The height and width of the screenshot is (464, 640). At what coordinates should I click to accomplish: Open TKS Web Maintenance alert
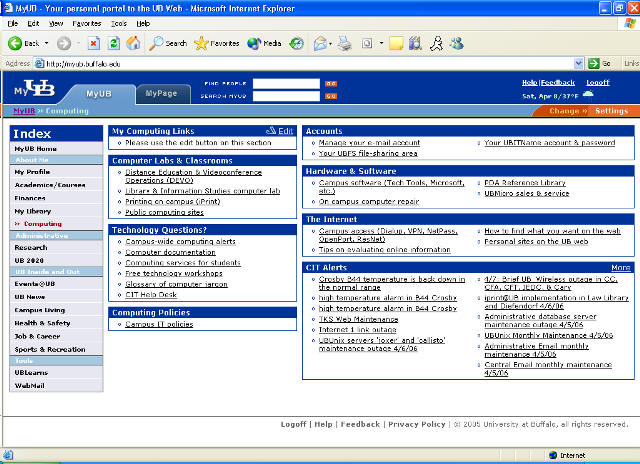358,319
